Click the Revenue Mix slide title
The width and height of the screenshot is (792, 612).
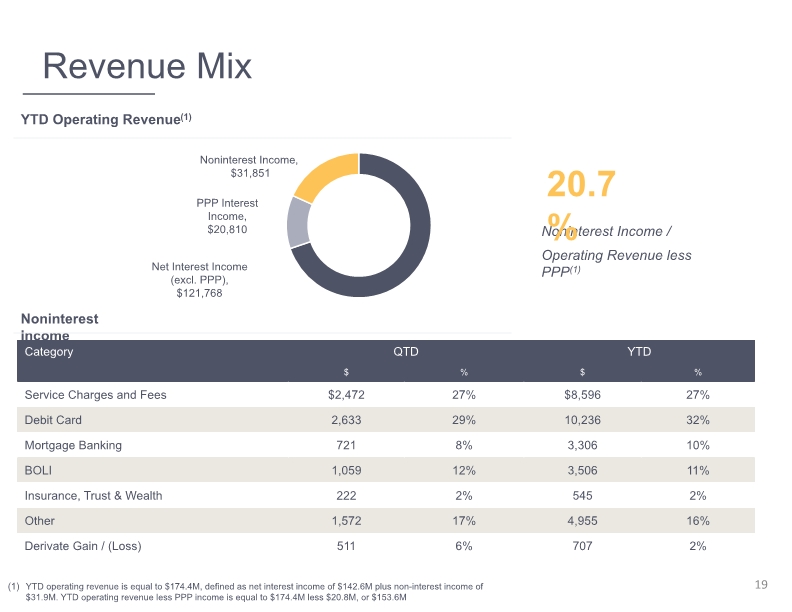tap(147, 66)
